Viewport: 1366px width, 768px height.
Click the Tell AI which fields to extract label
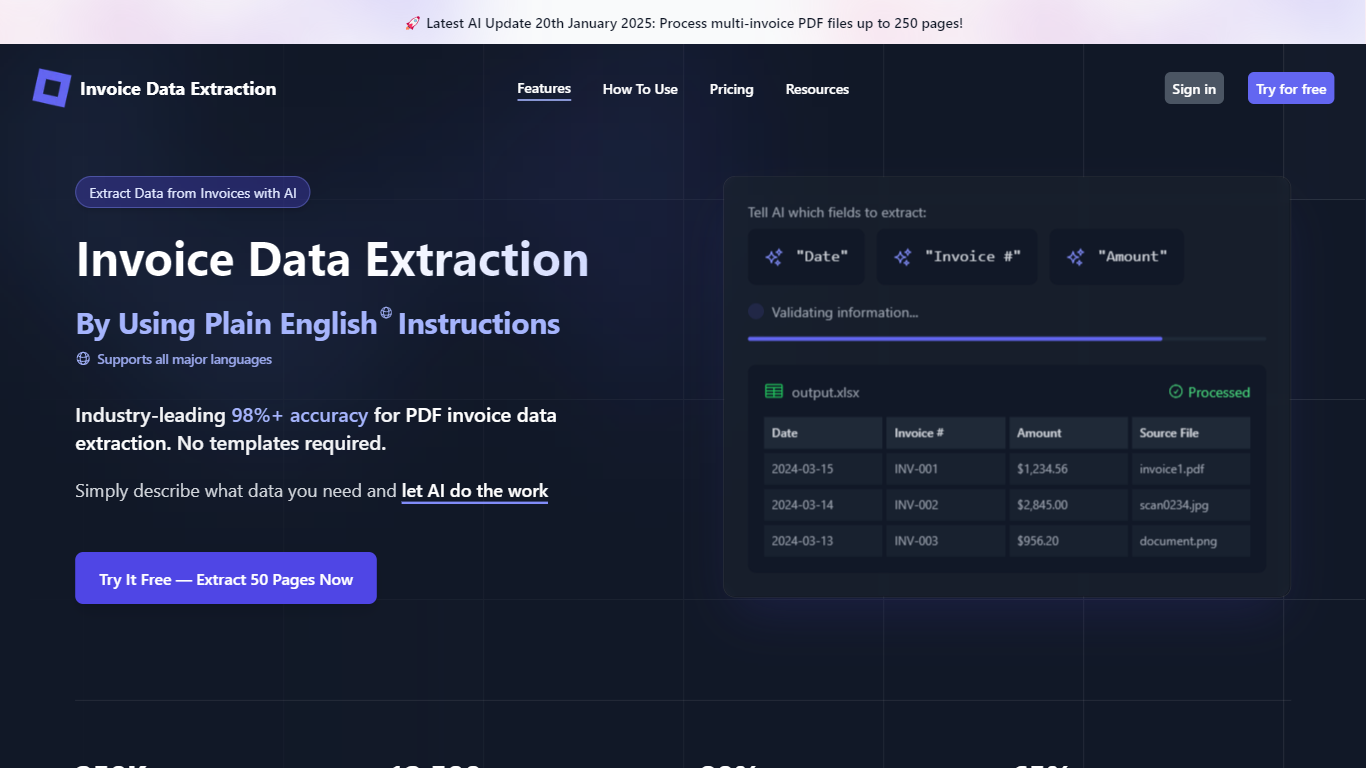[x=837, y=212]
